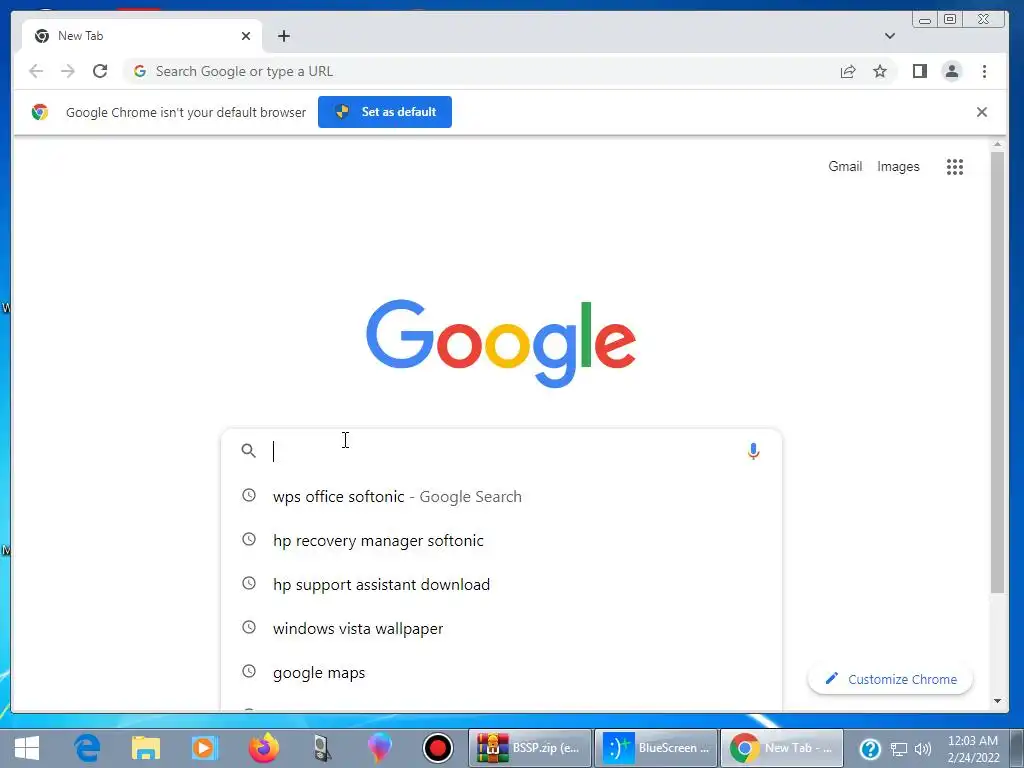
Task: Click into the Google search box
Action: pyautogui.click(x=503, y=451)
